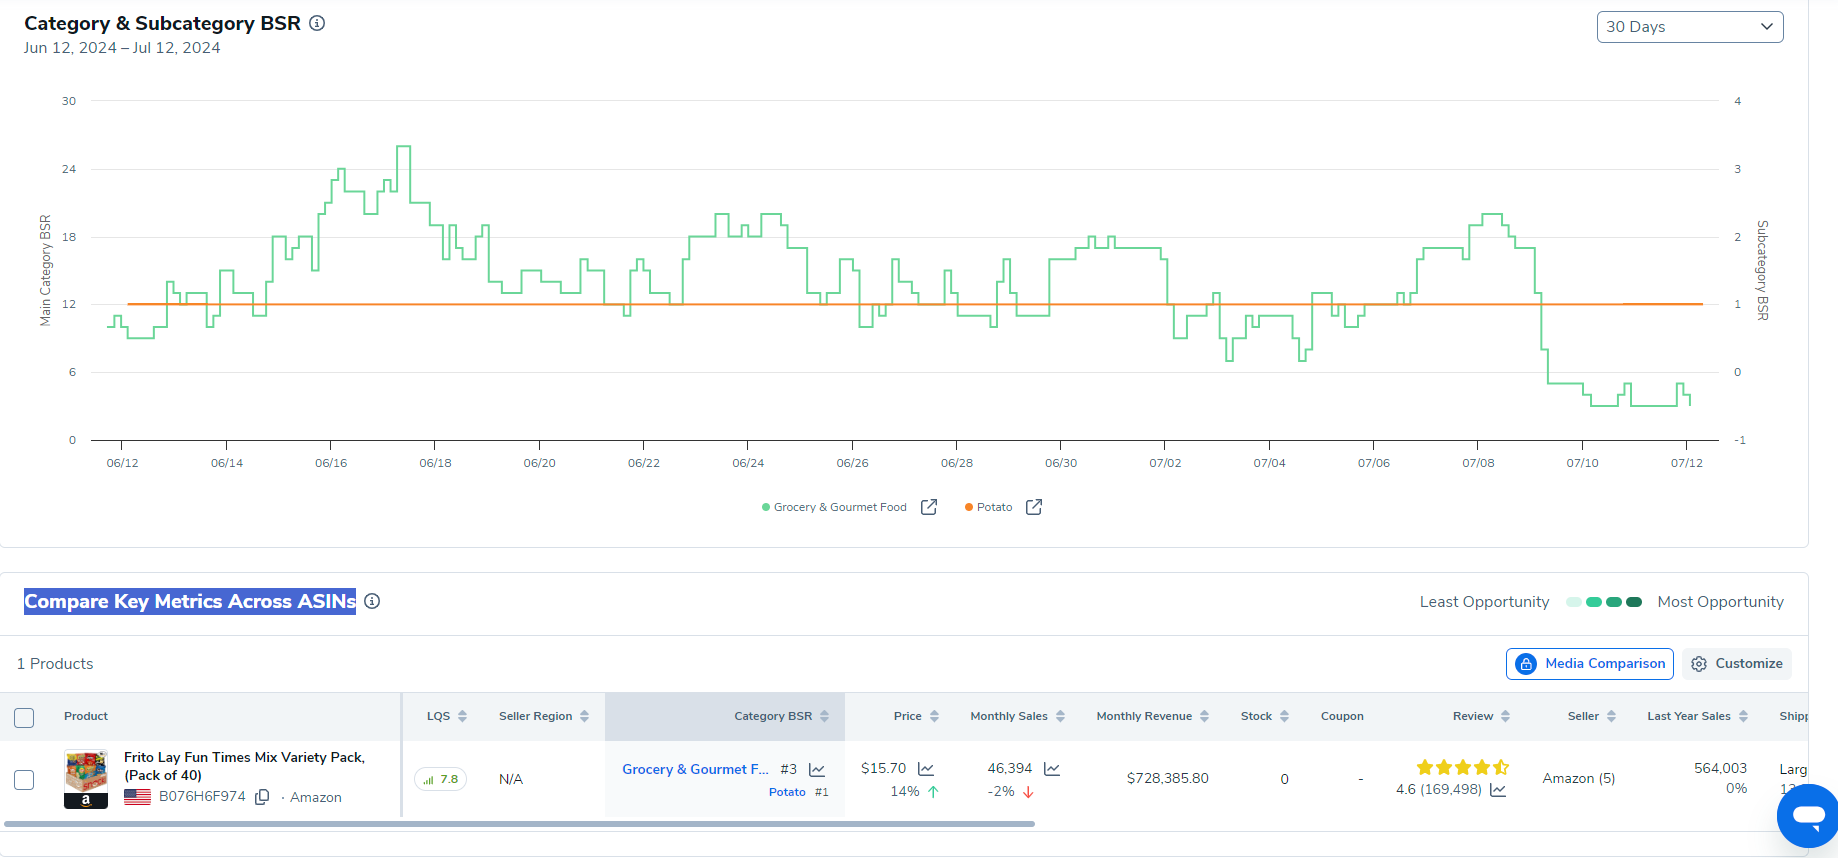1838x858 pixels.
Task: Click the five-star rating display
Action: tap(1462, 767)
